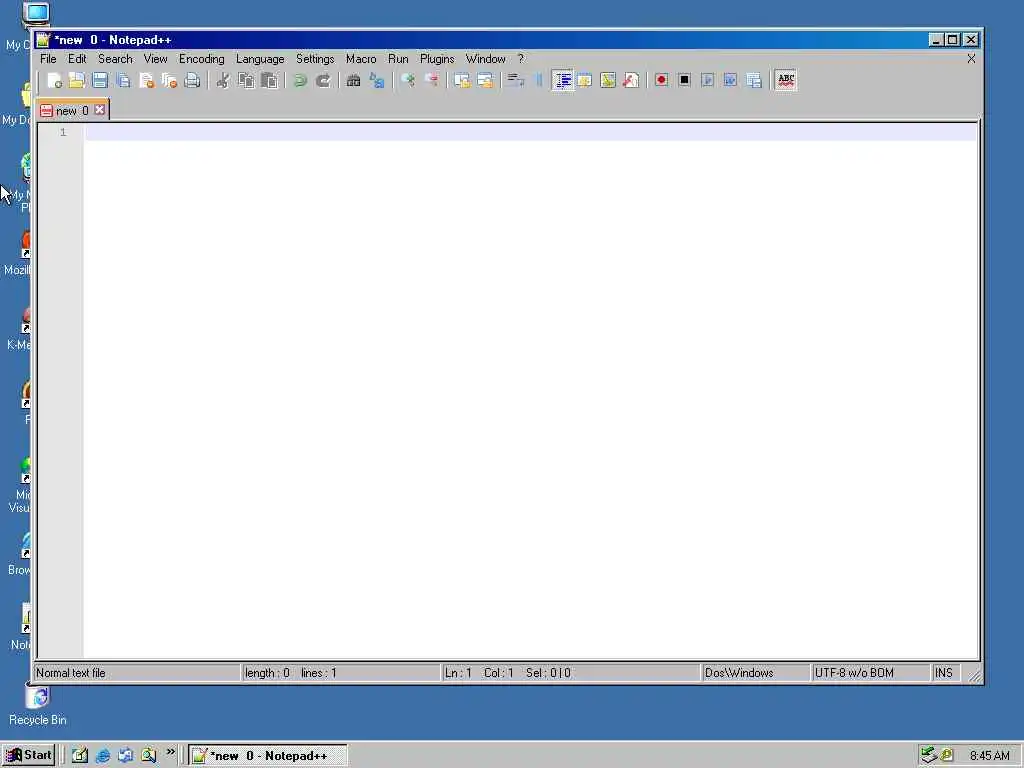The image size is (1024, 768).
Task: Click the Paste toolbar icon
Action: coord(269,80)
